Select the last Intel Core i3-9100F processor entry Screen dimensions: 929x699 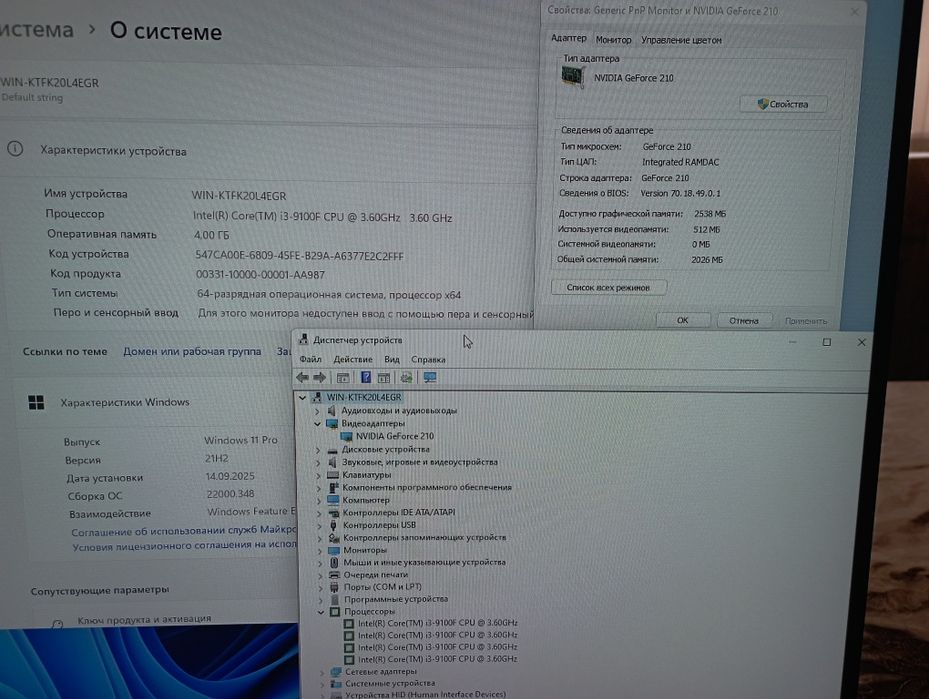pyautogui.click(x=437, y=659)
